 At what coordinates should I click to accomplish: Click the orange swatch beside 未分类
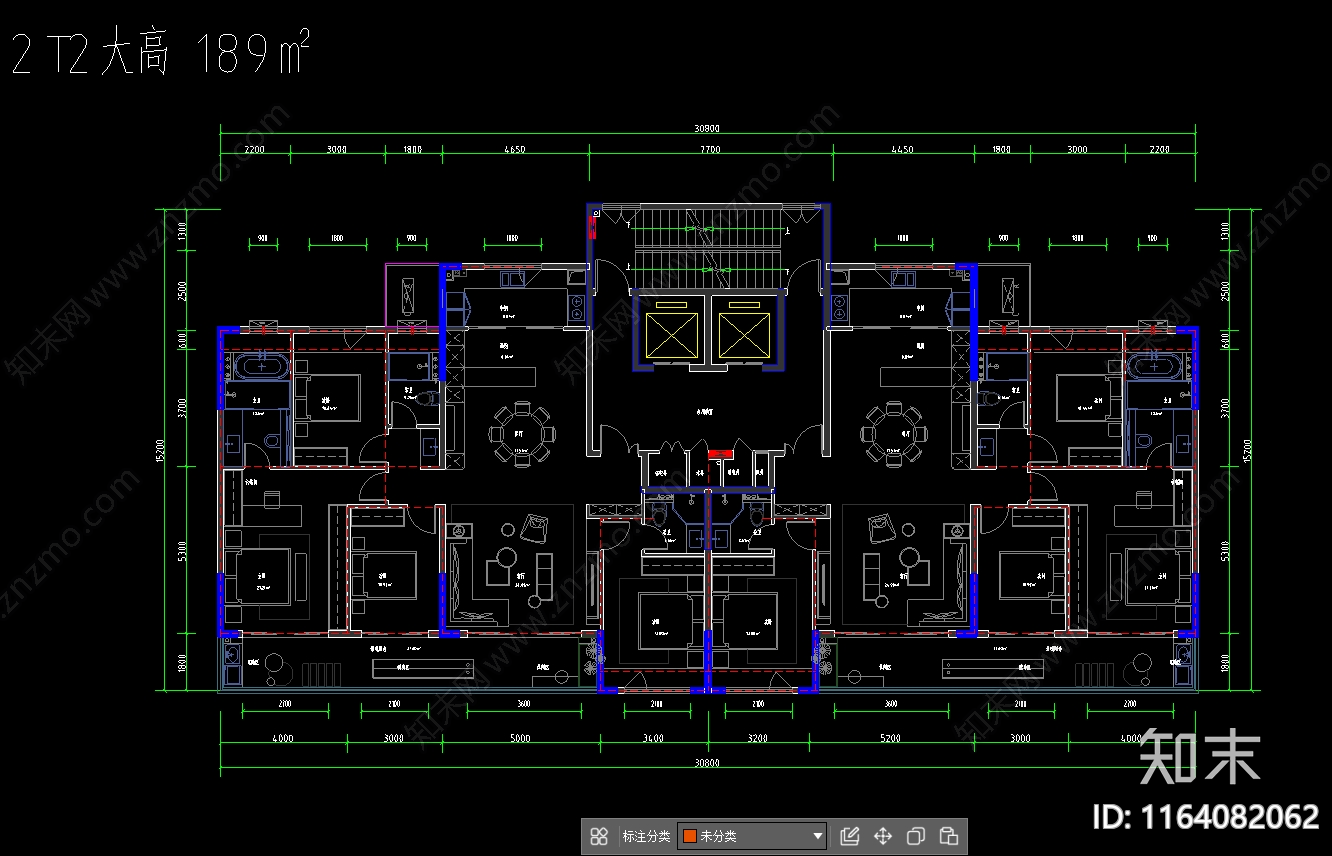click(689, 836)
